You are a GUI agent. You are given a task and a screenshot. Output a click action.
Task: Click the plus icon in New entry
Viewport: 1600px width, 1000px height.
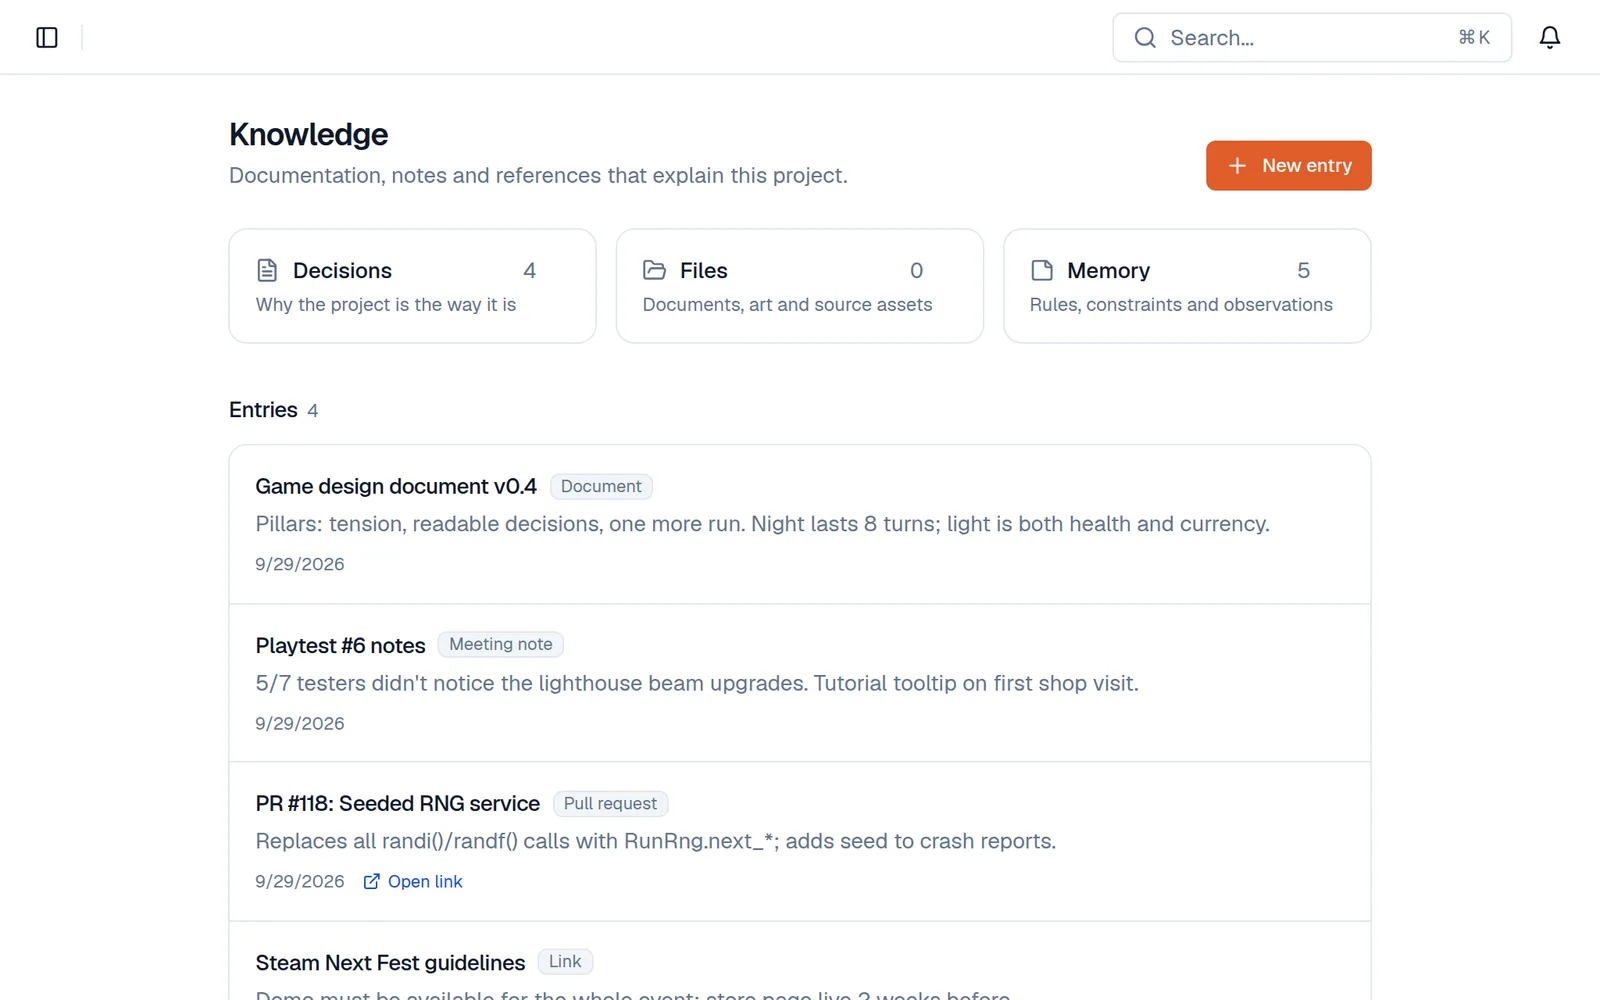click(1237, 166)
